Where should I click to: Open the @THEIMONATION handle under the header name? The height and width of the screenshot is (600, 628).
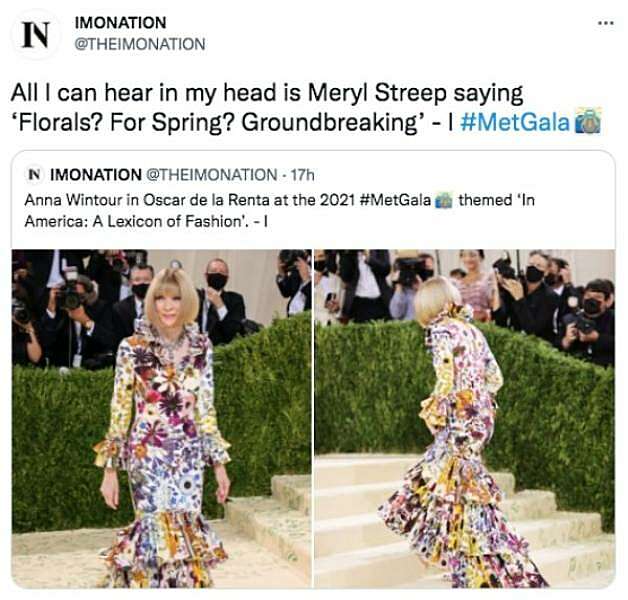[x=140, y=44]
